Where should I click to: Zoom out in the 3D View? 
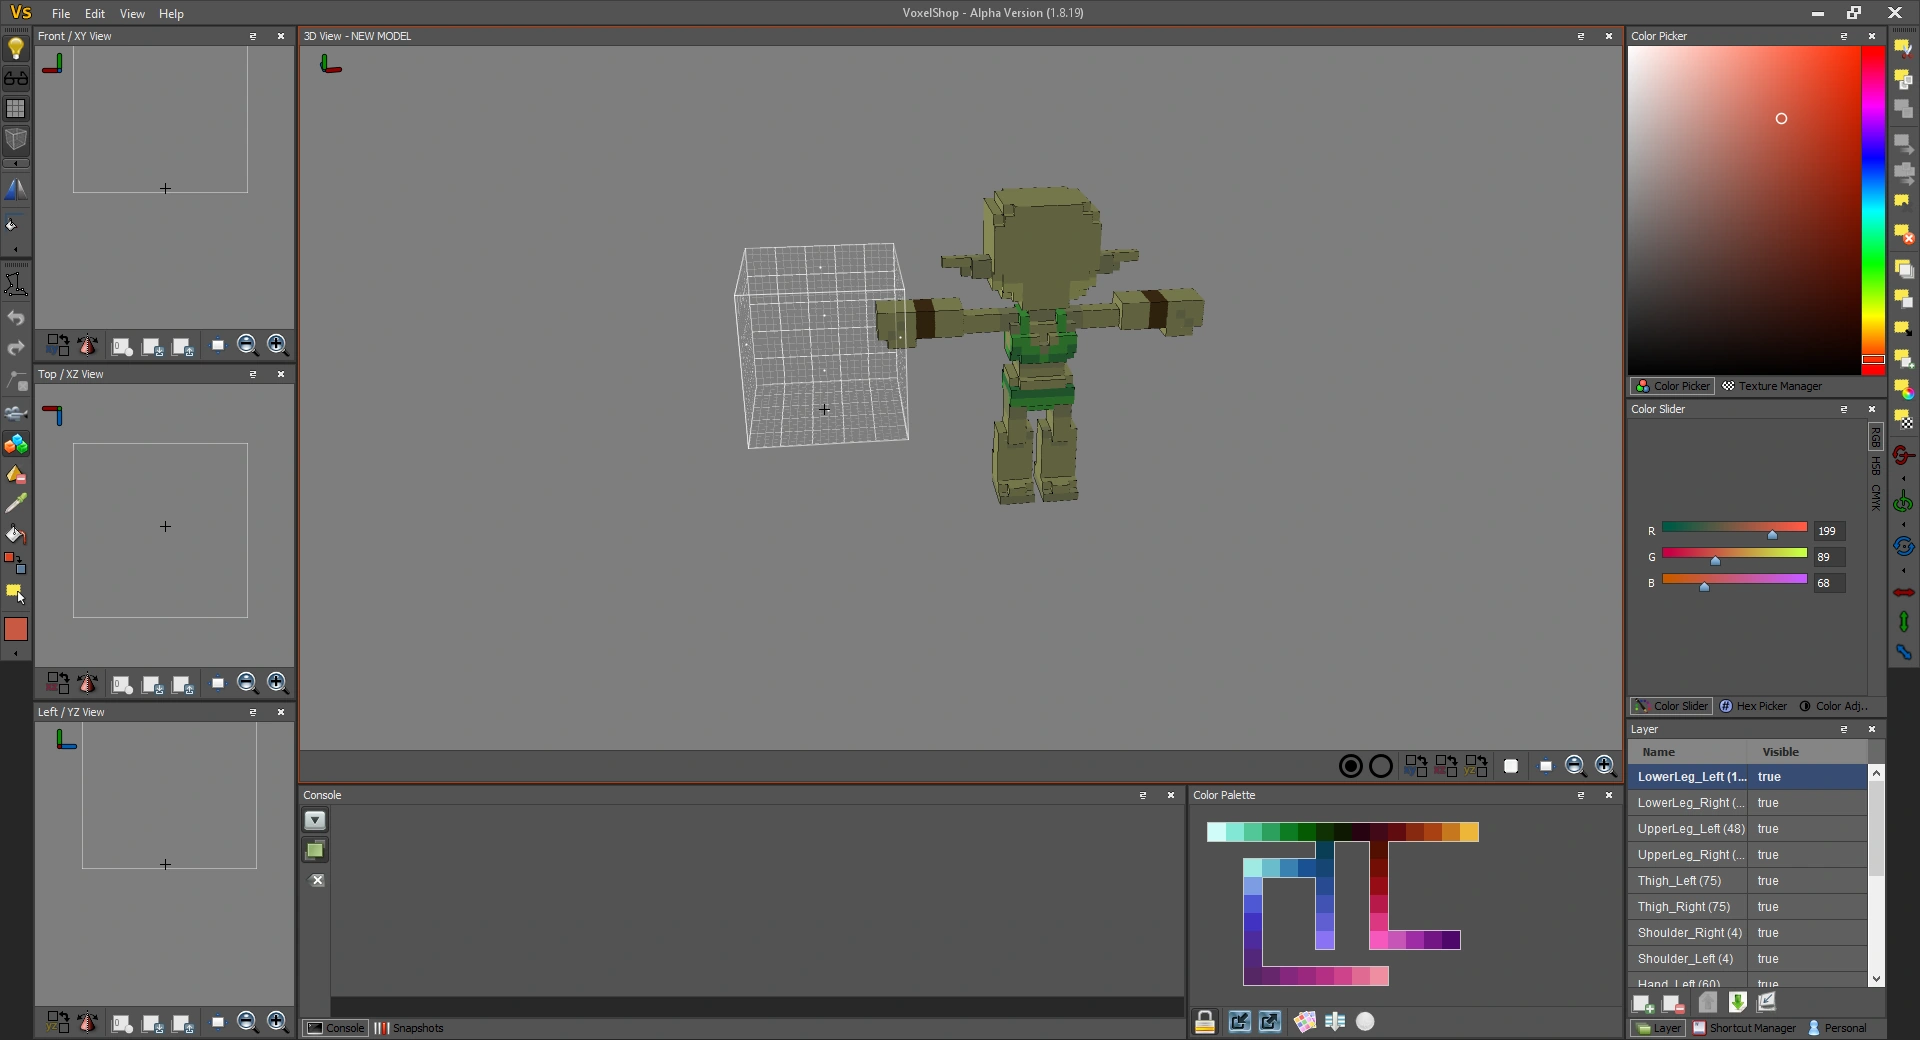point(1575,766)
